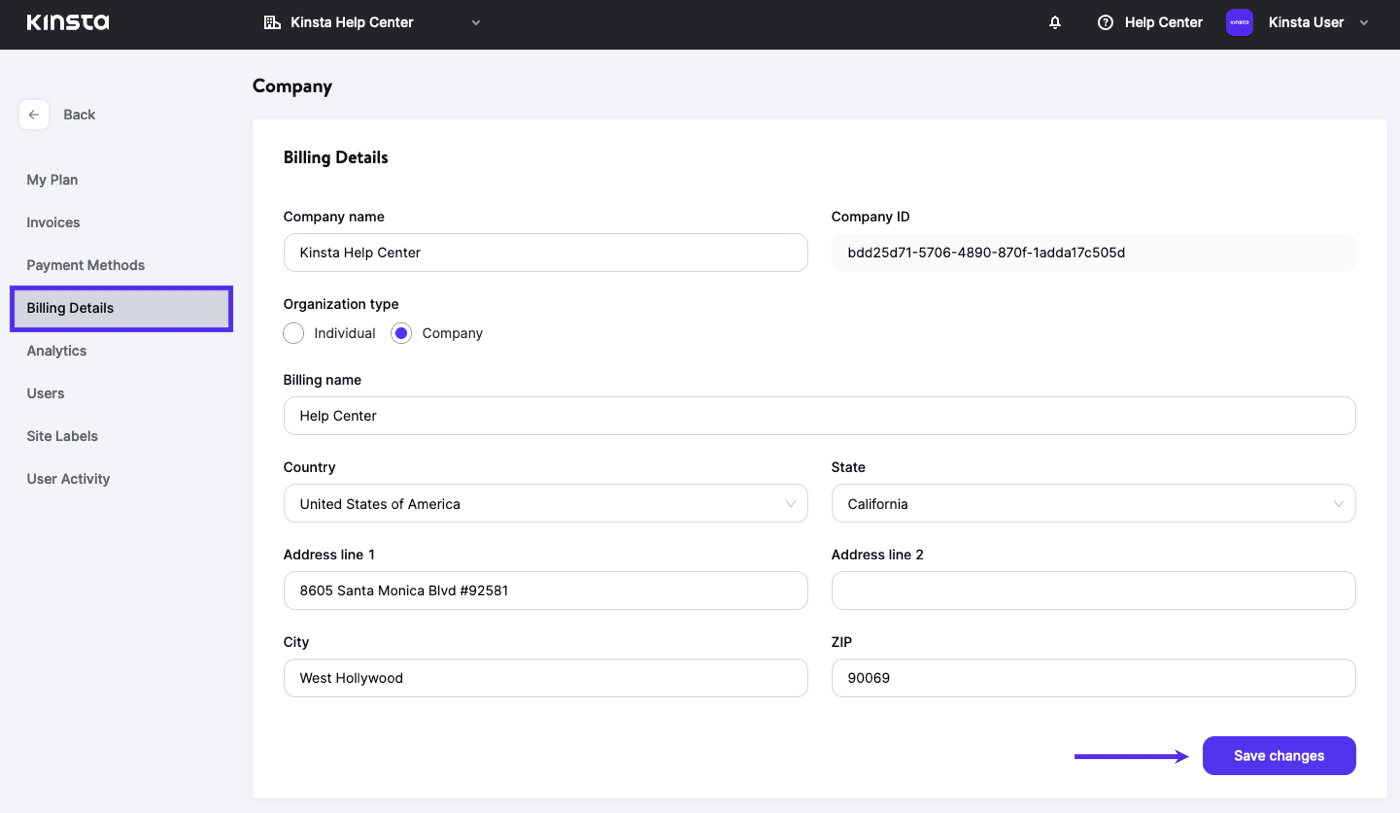Open the State dropdown
Screen dimensions: 1400x813
point(1093,504)
